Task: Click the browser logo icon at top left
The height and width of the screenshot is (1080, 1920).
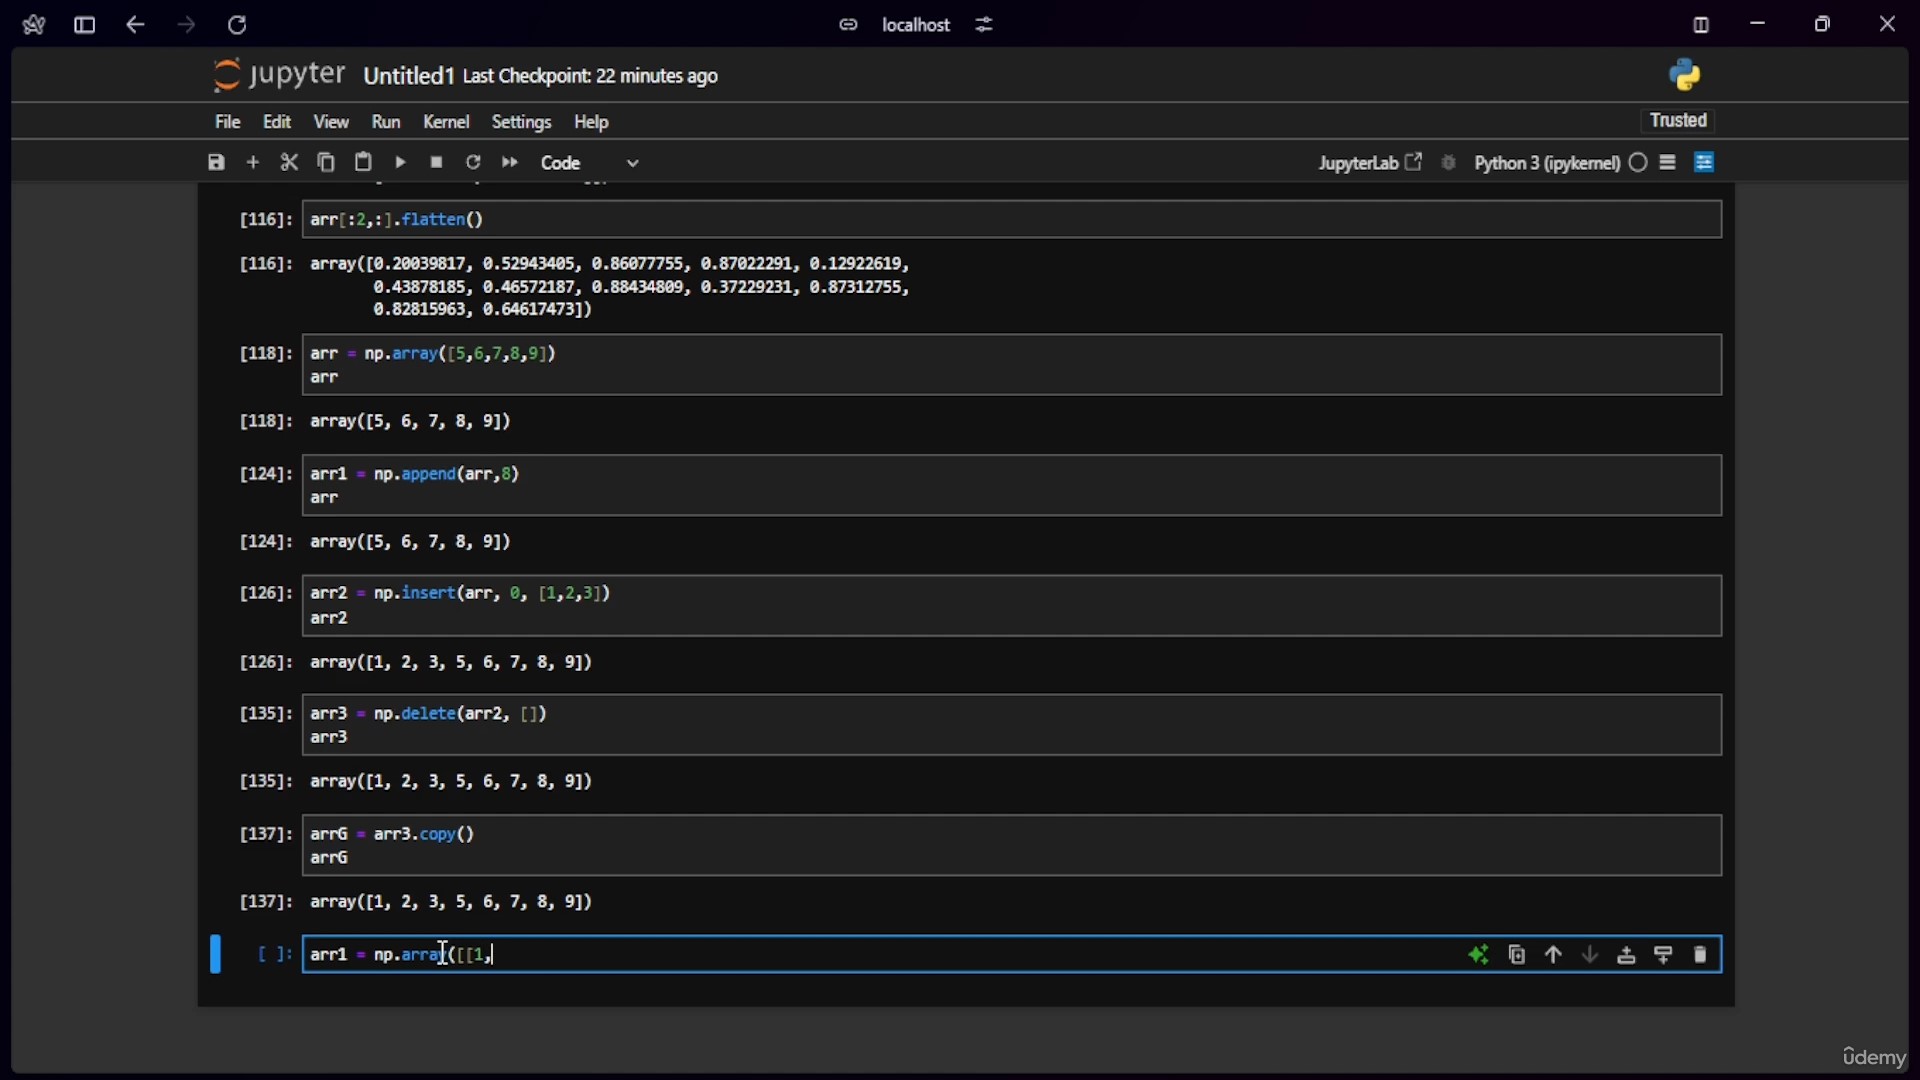Action: coord(33,25)
